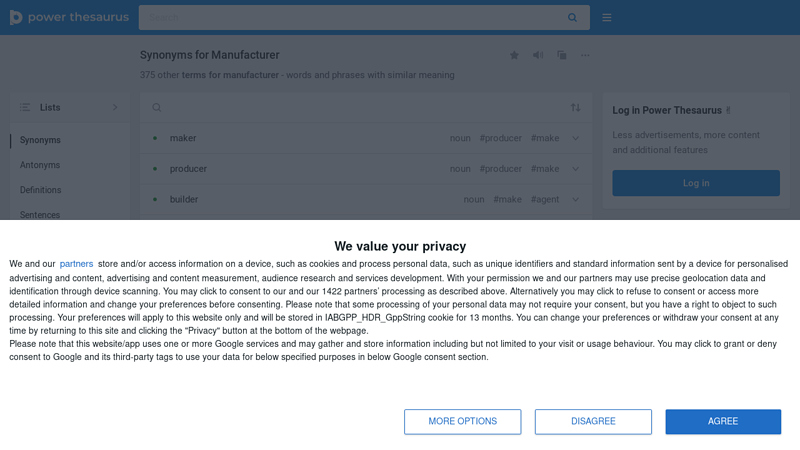
Task: Expand the 'producer' synonym row
Action: click(x=576, y=169)
